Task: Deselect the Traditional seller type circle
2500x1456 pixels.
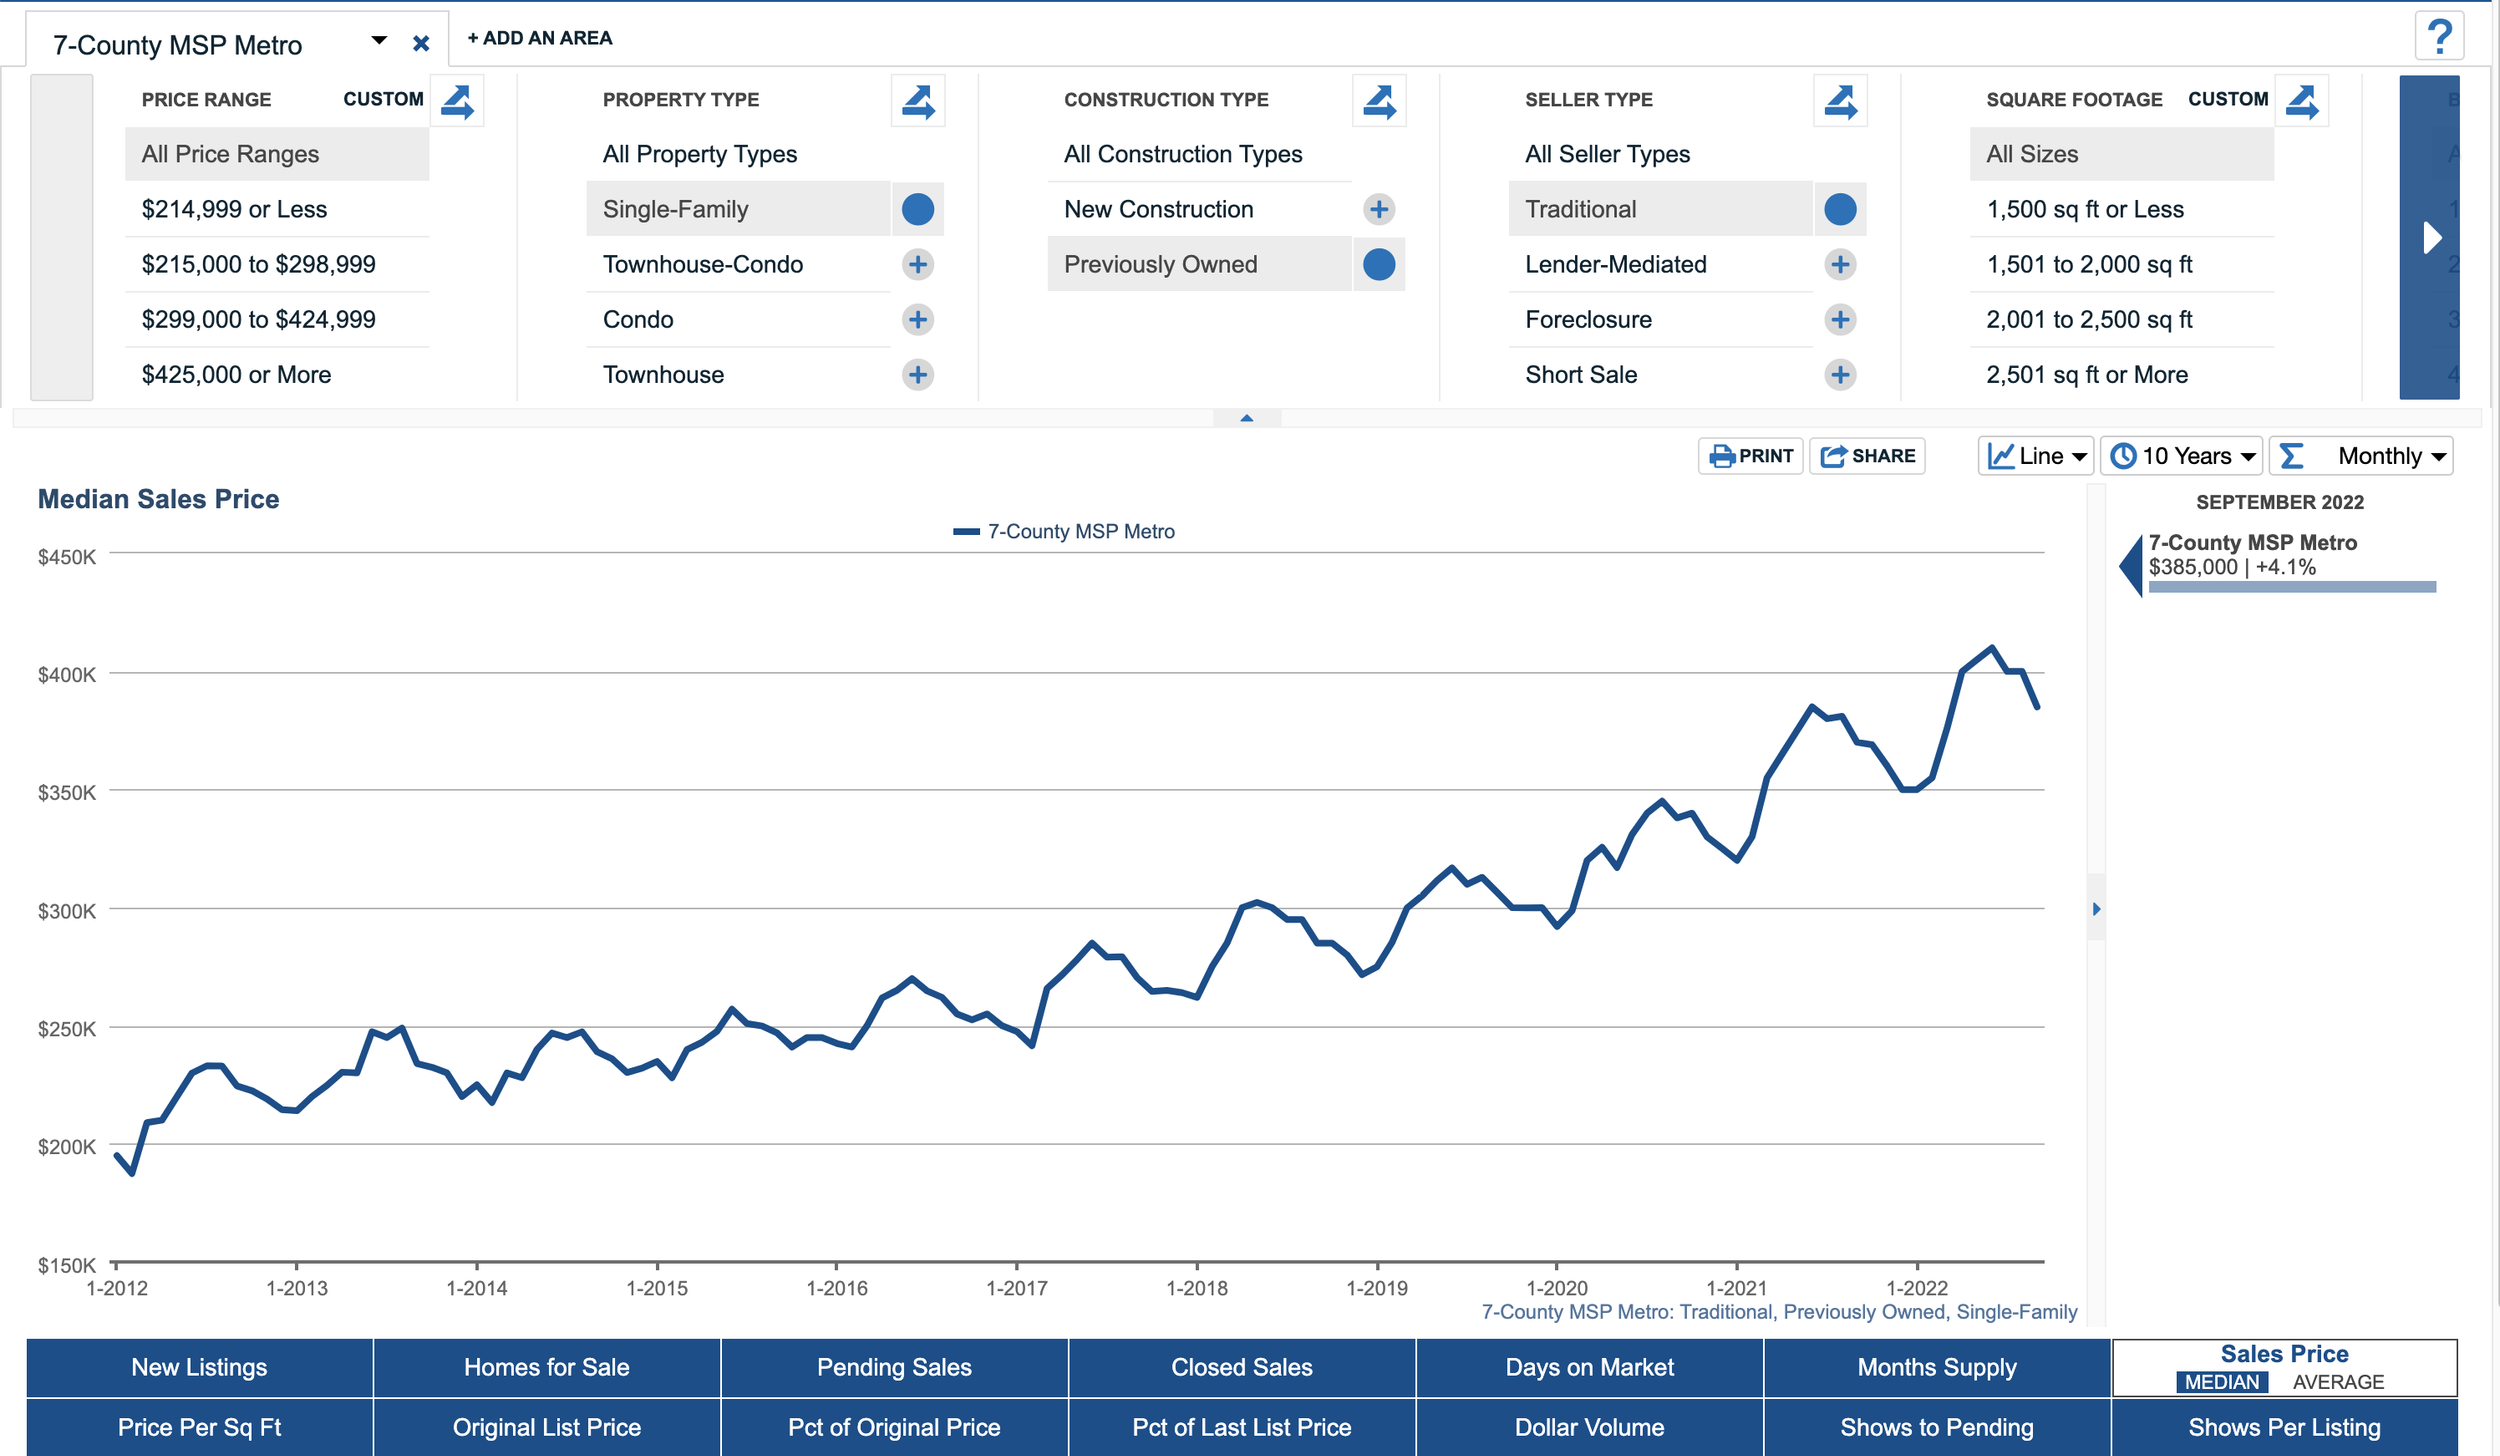Action: [x=1839, y=209]
